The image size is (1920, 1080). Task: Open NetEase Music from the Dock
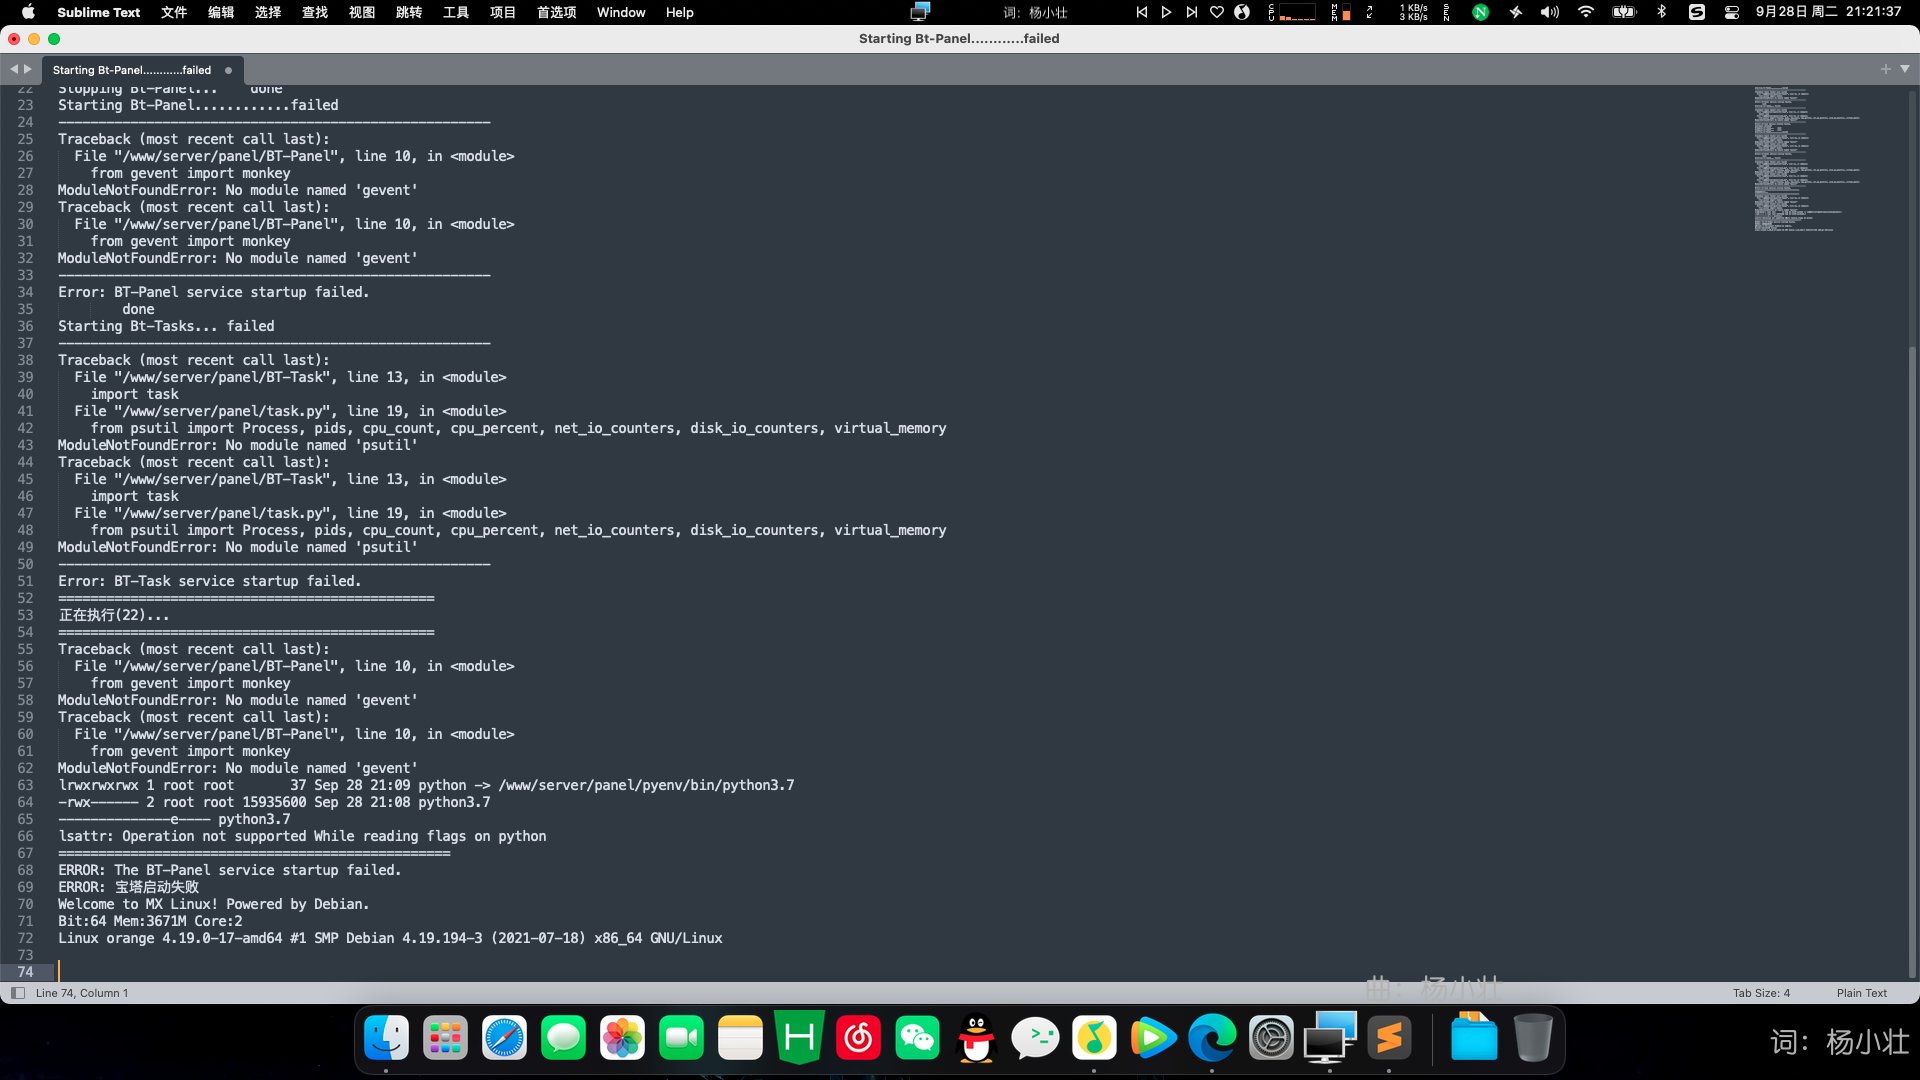tap(858, 1038)
